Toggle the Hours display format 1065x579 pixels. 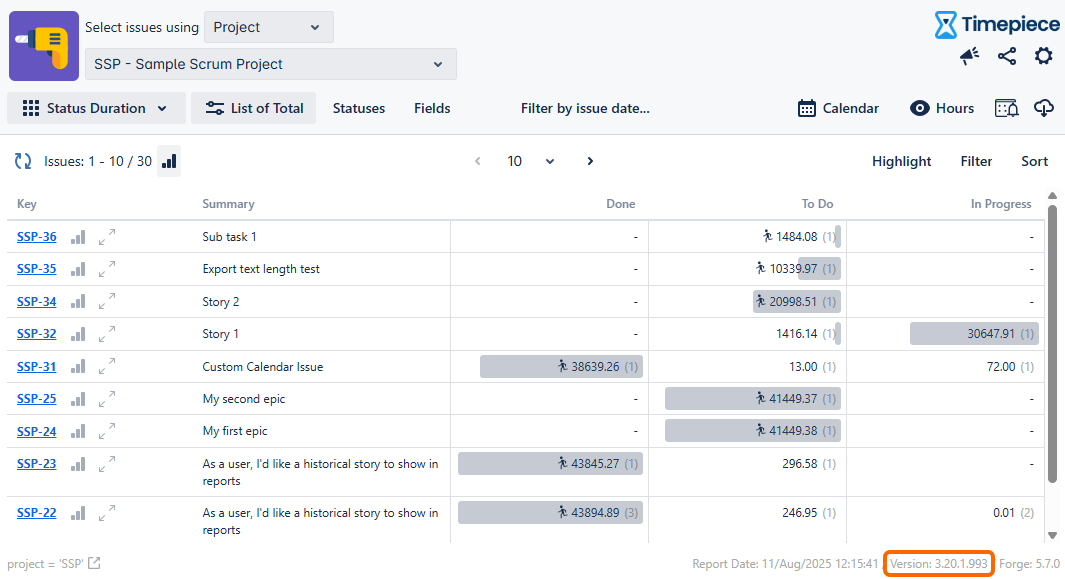coord(941,108)
